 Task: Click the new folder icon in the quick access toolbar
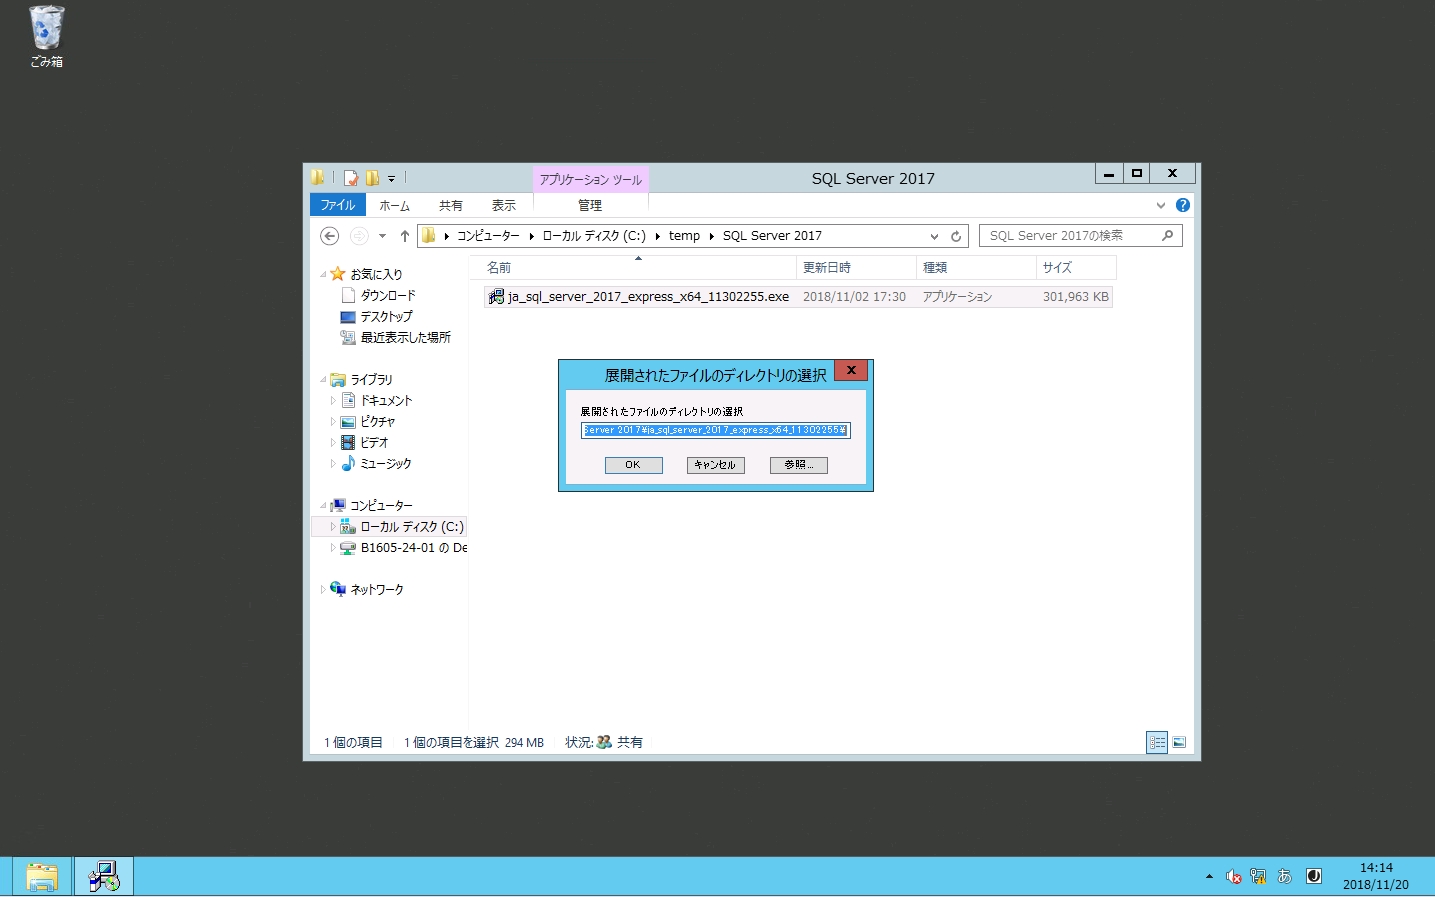(x=371, y=177)
